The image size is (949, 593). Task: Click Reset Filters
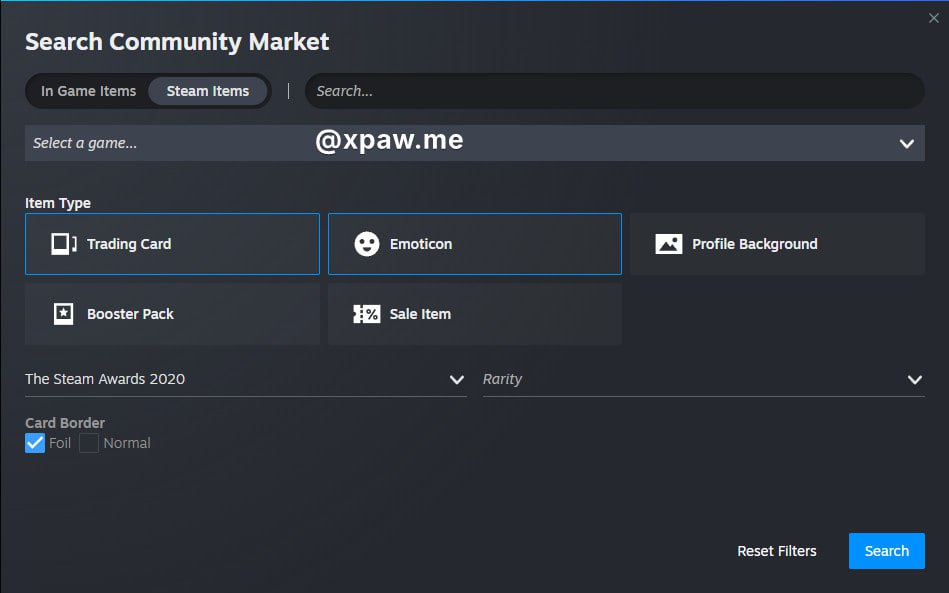point(776,551)
